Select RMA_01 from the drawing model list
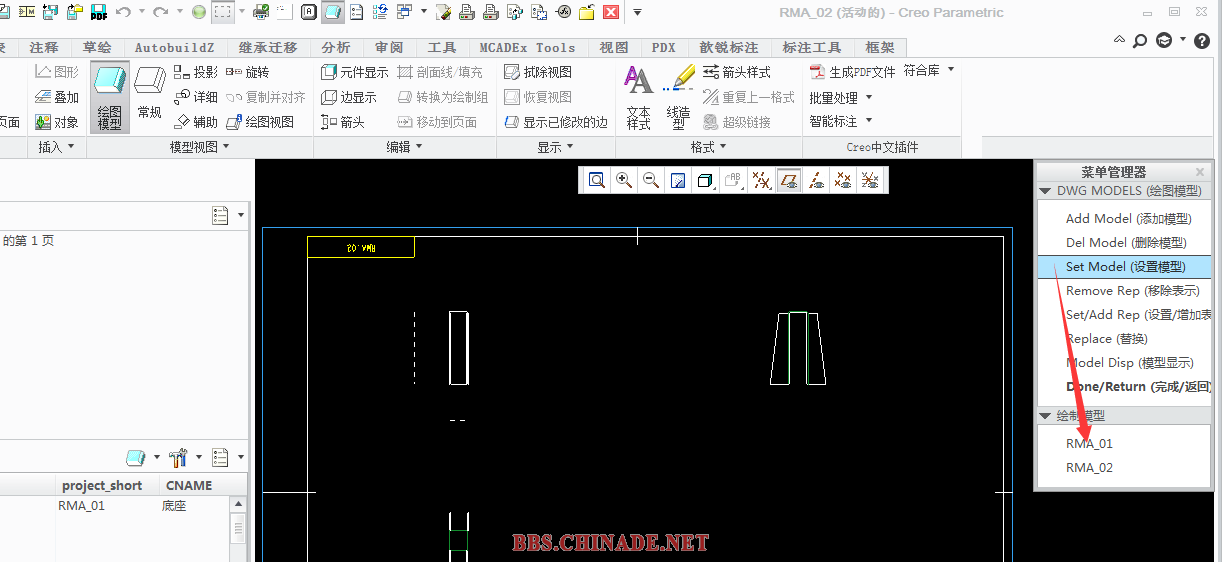1222x562 pixels. pos(1089,443)
